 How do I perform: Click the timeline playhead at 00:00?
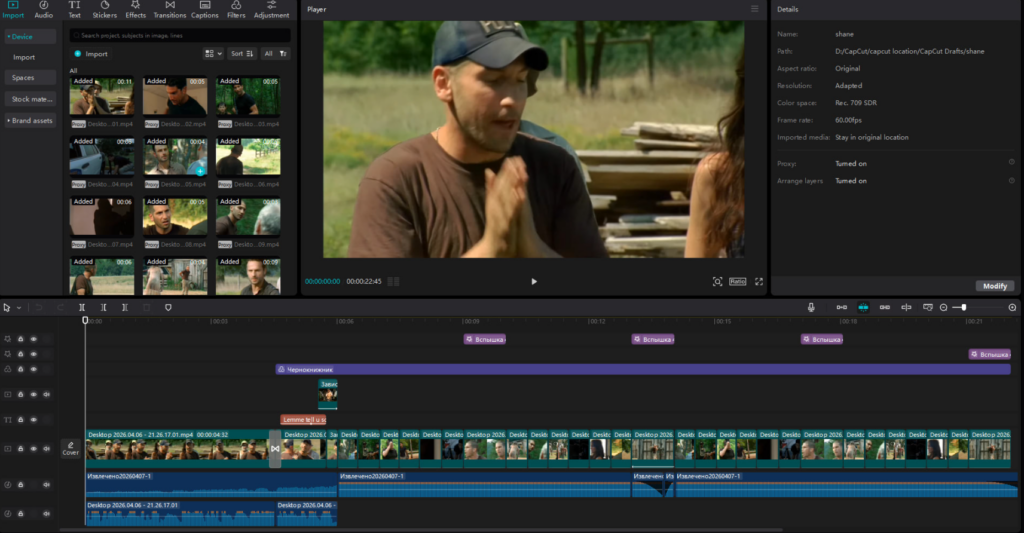tap(85, 320)
